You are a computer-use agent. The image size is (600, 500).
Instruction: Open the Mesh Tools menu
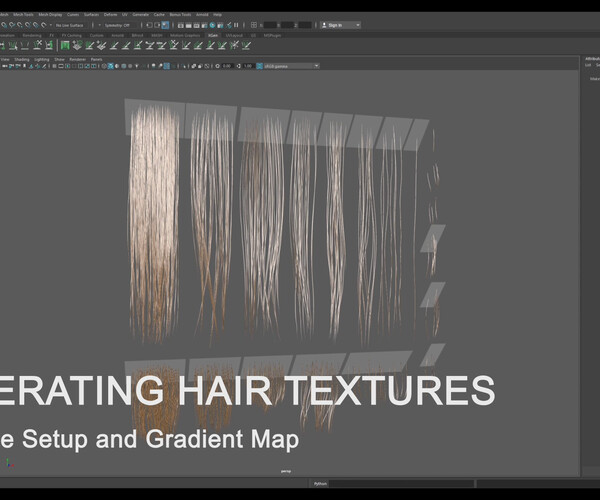23,15
